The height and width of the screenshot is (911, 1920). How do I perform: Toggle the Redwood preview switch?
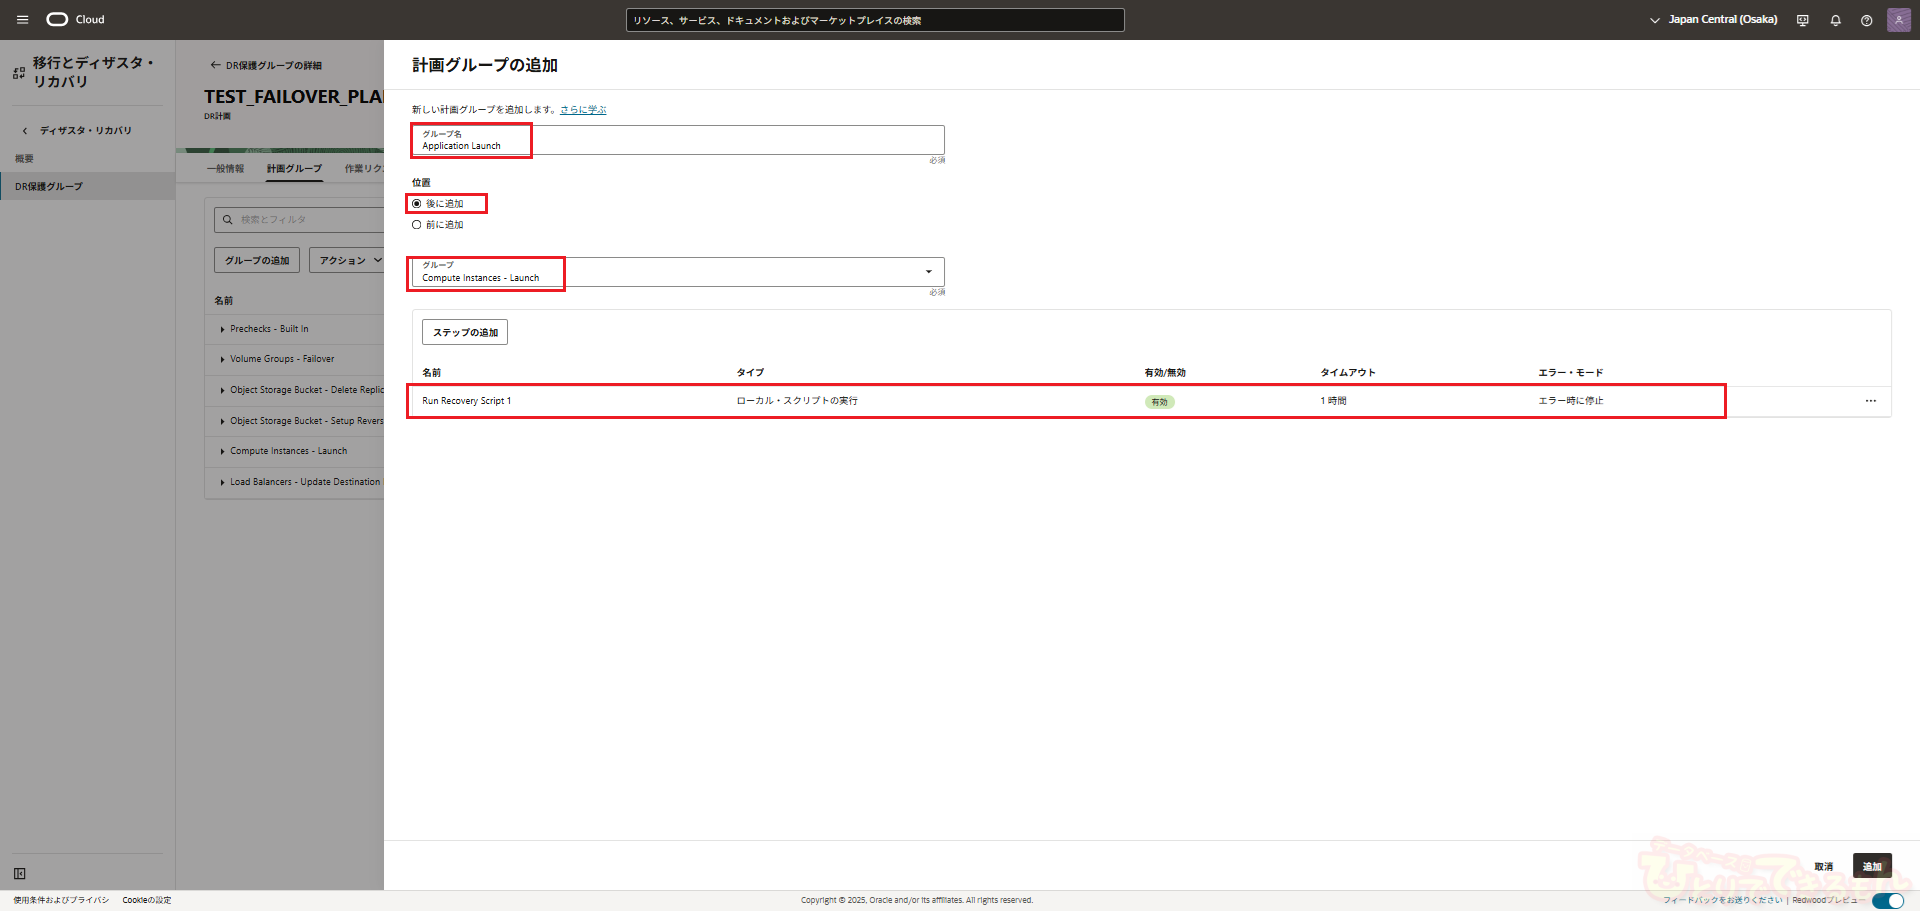[x=1887, y=901]
